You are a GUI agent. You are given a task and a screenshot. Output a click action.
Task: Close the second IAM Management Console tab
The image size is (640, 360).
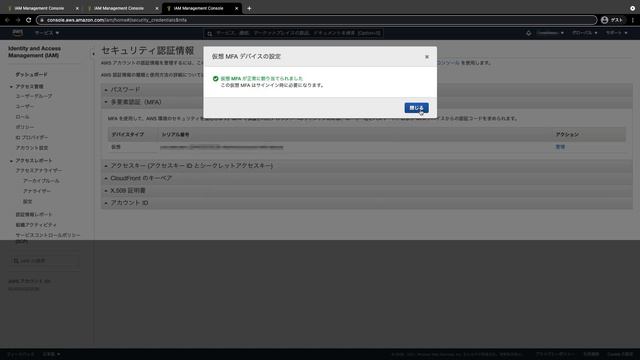pos(157,8)
